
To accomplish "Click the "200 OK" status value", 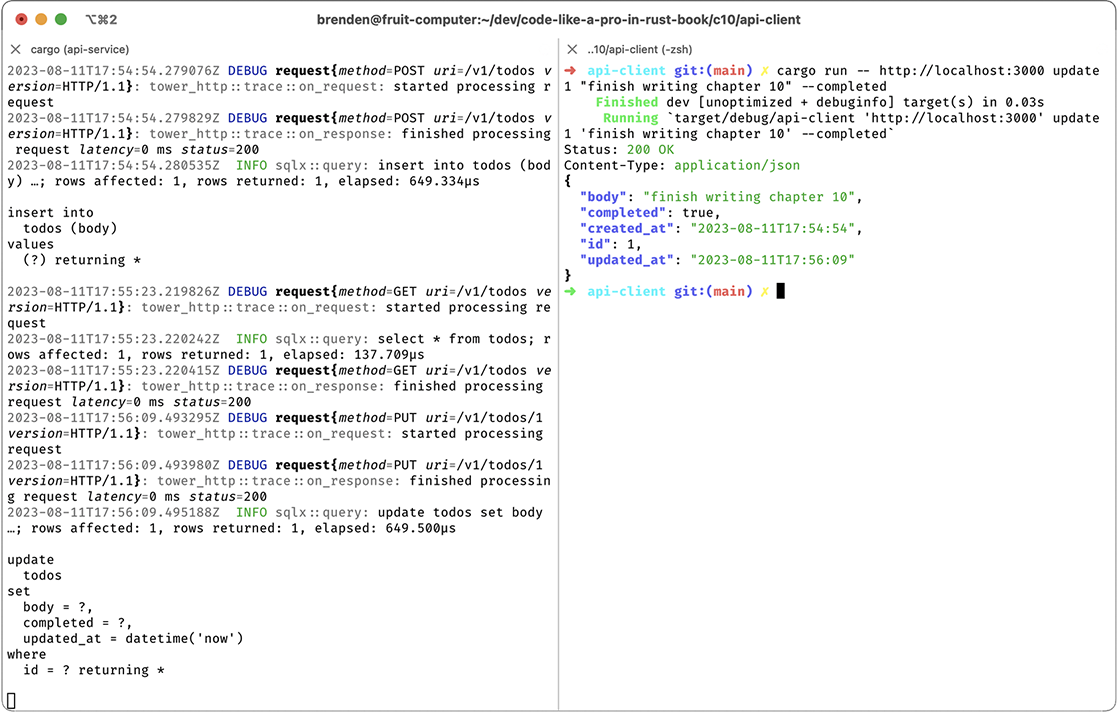I will (650, 150).
